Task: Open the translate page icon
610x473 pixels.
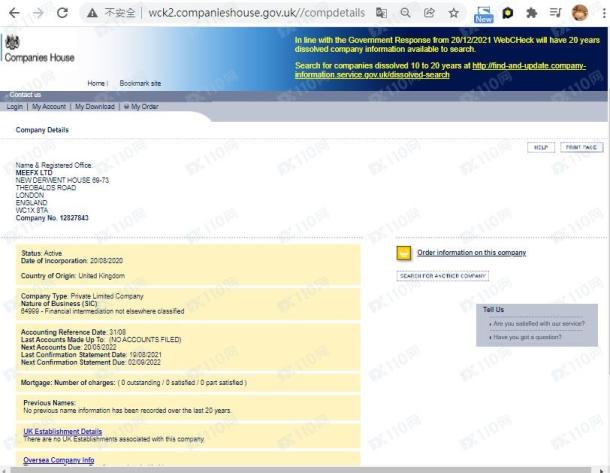Action: 381,13
